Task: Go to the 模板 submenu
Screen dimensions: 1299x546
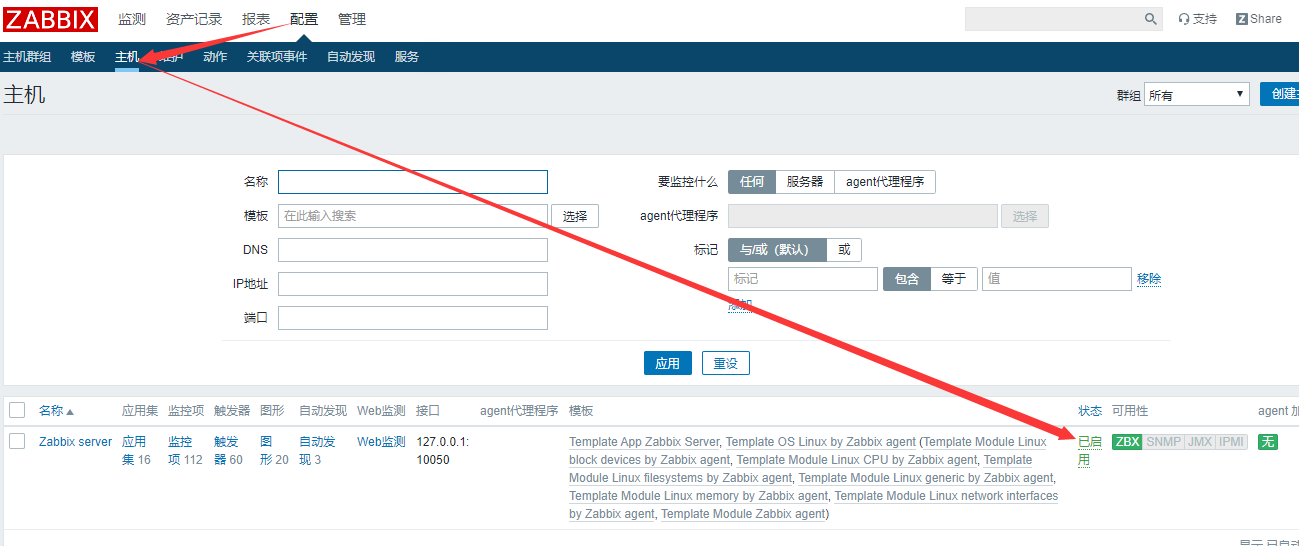Action: coord(83,57)
